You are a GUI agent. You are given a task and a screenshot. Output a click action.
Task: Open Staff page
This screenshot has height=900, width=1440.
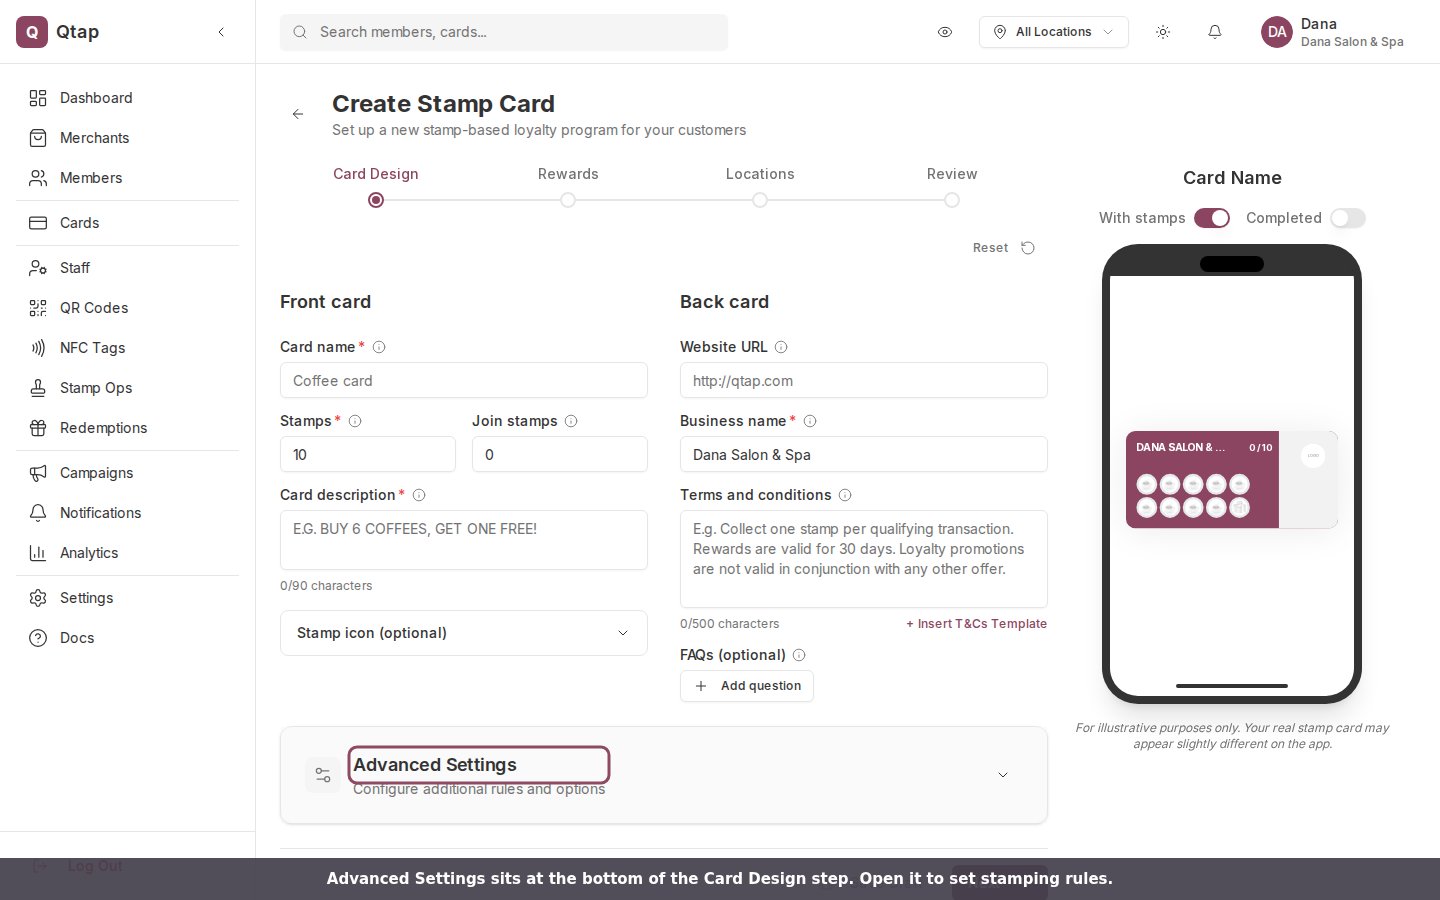click(127, 268)
